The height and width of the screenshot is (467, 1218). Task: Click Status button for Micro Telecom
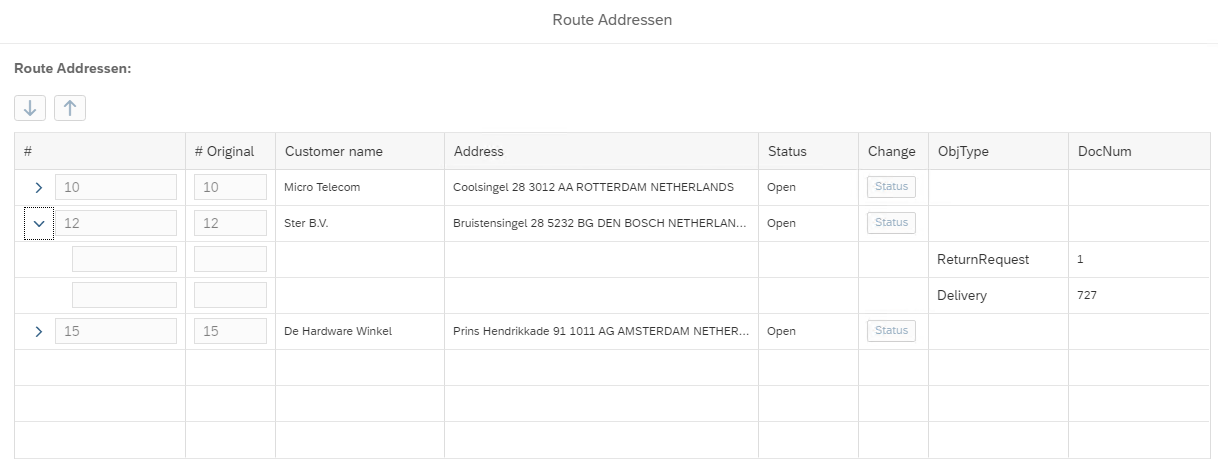(x=891, y=187)
